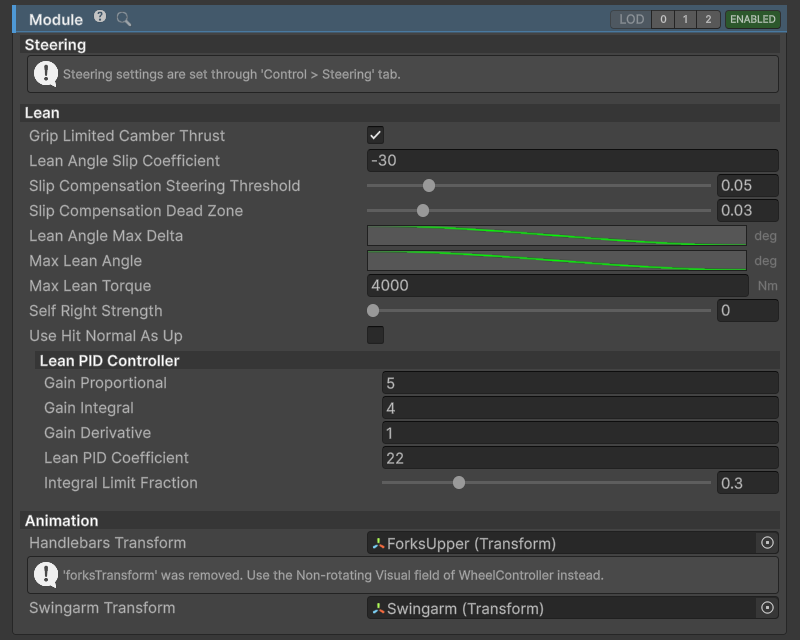Toggle LOD level 1 button

tap(685, 19)
